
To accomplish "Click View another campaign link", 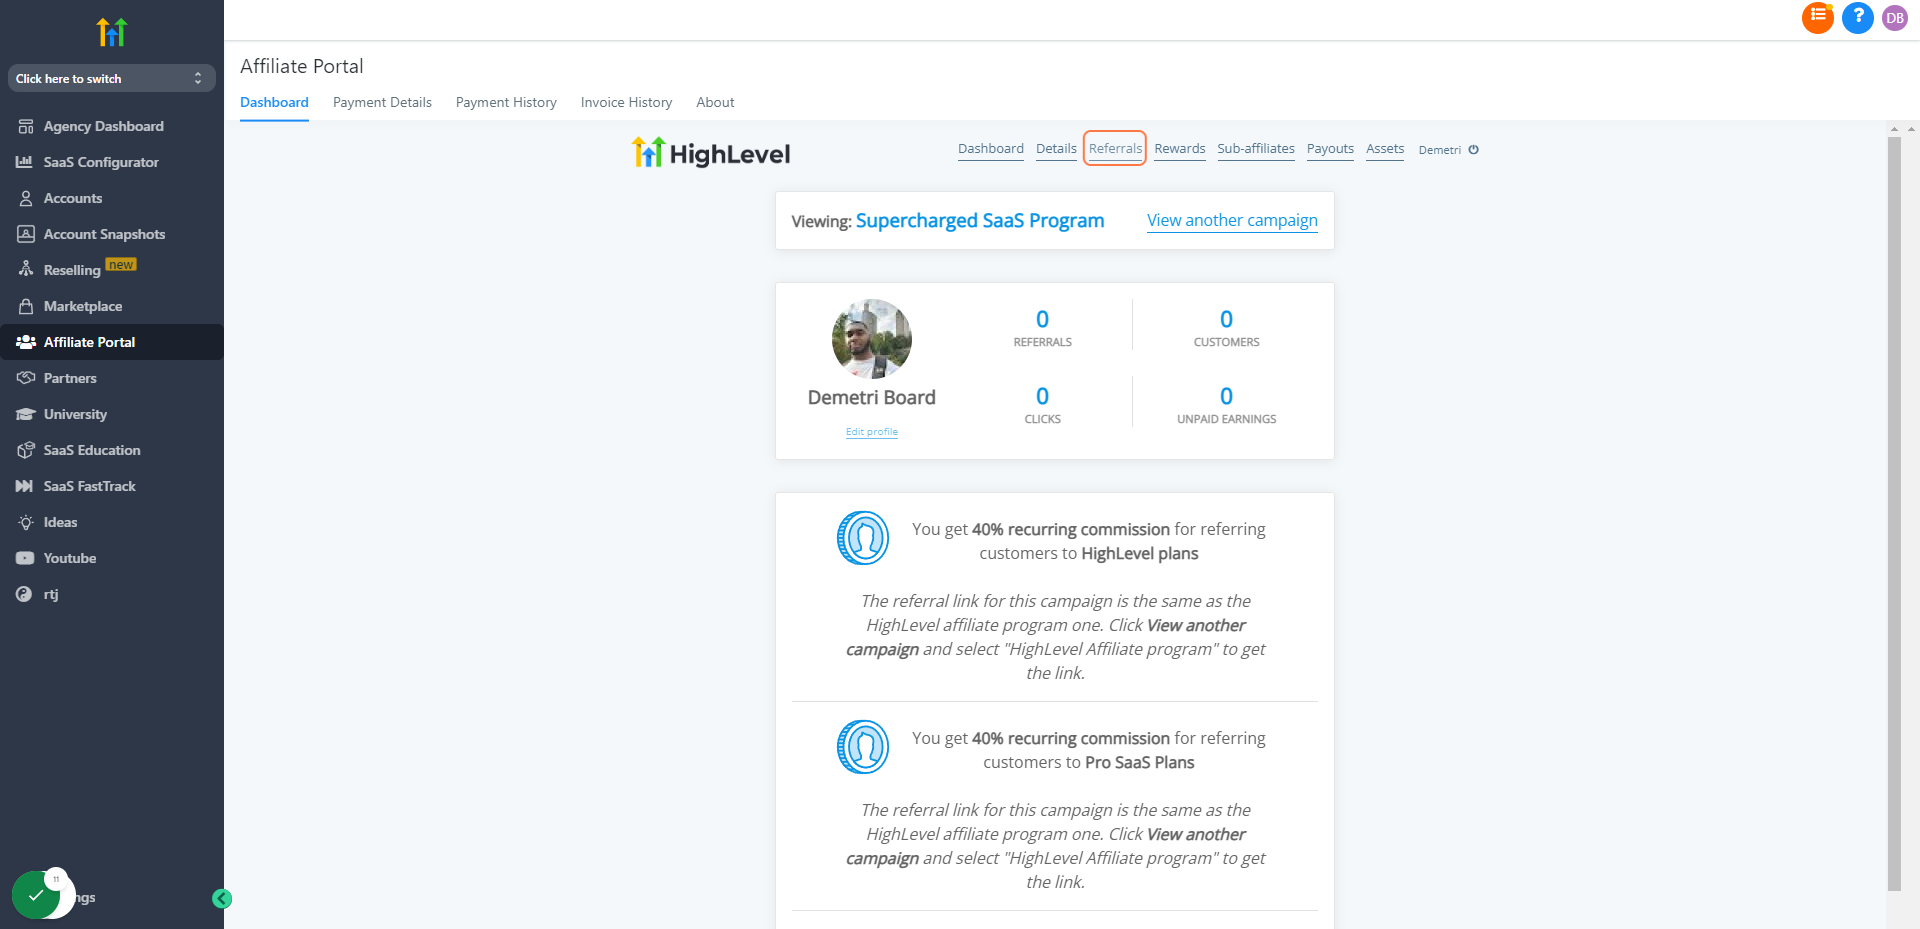I will coord(1232,220).
